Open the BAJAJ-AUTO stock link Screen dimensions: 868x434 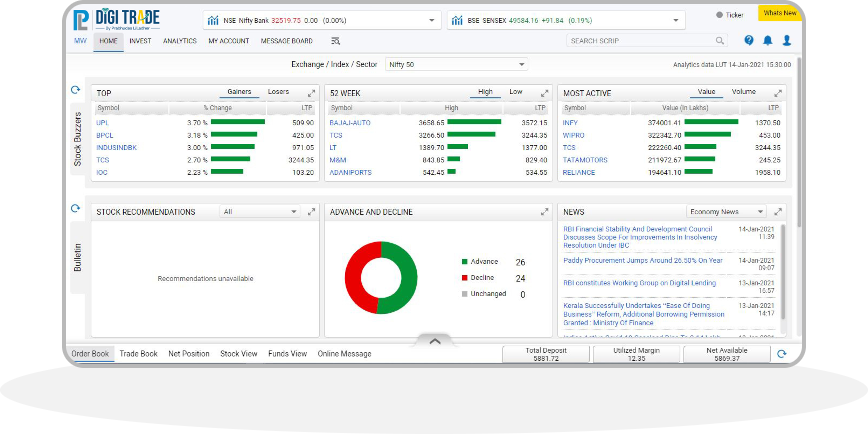click(x=350, y=123)
